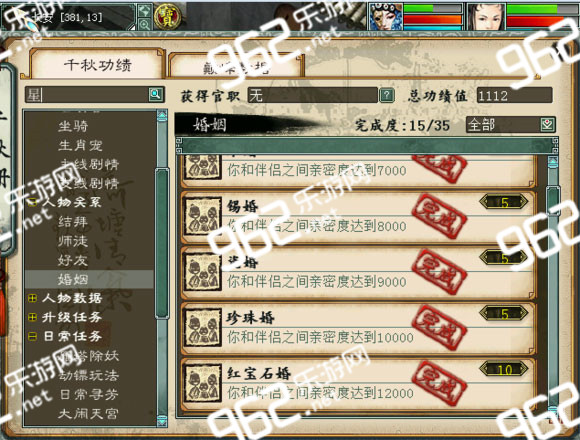Click the search magnifier icon beside search box
The image size is (580, 440).
coord(156,95)
